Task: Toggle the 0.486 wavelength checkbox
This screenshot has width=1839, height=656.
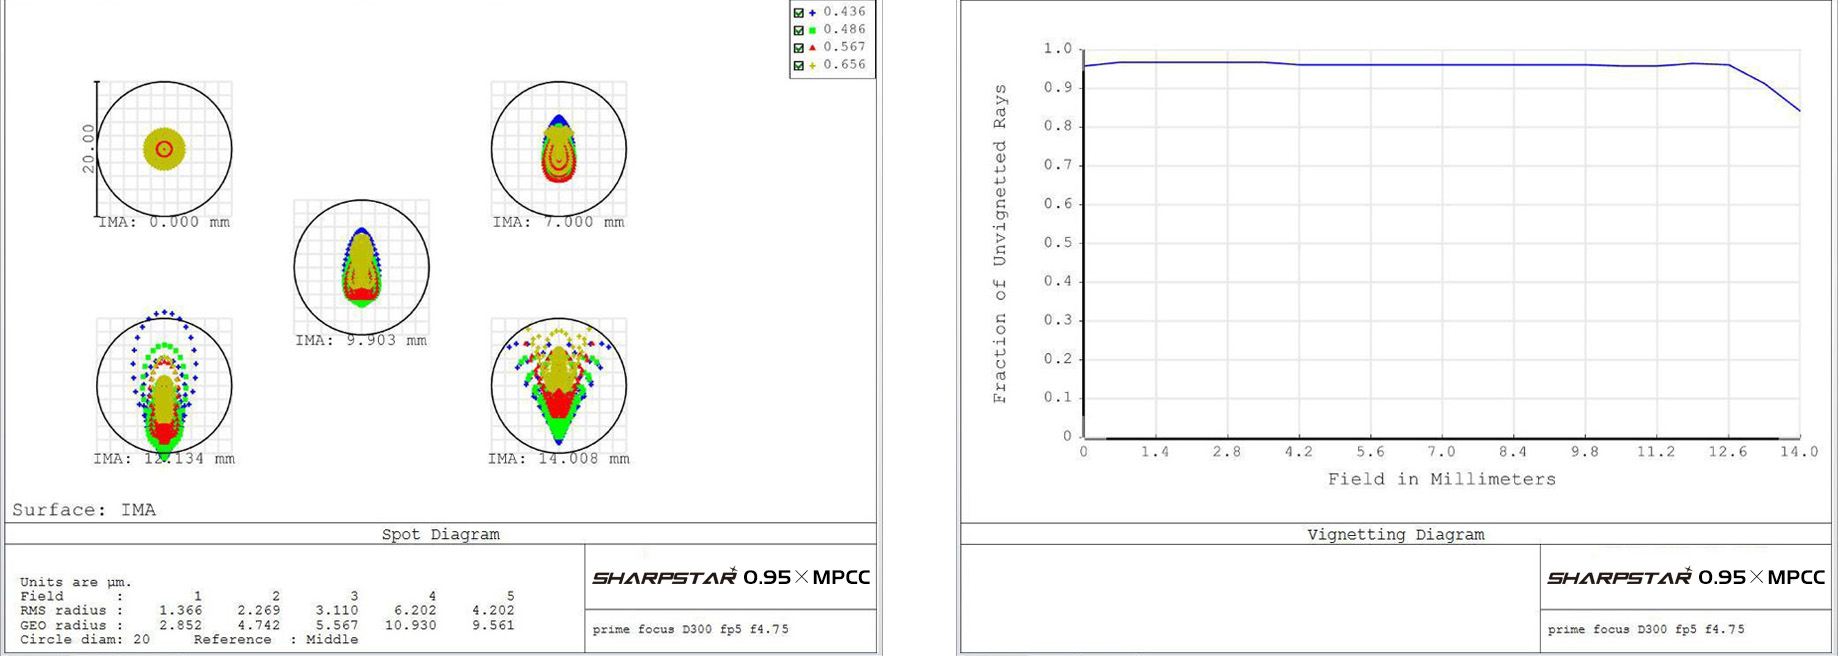Action: (x=798, y=30)
